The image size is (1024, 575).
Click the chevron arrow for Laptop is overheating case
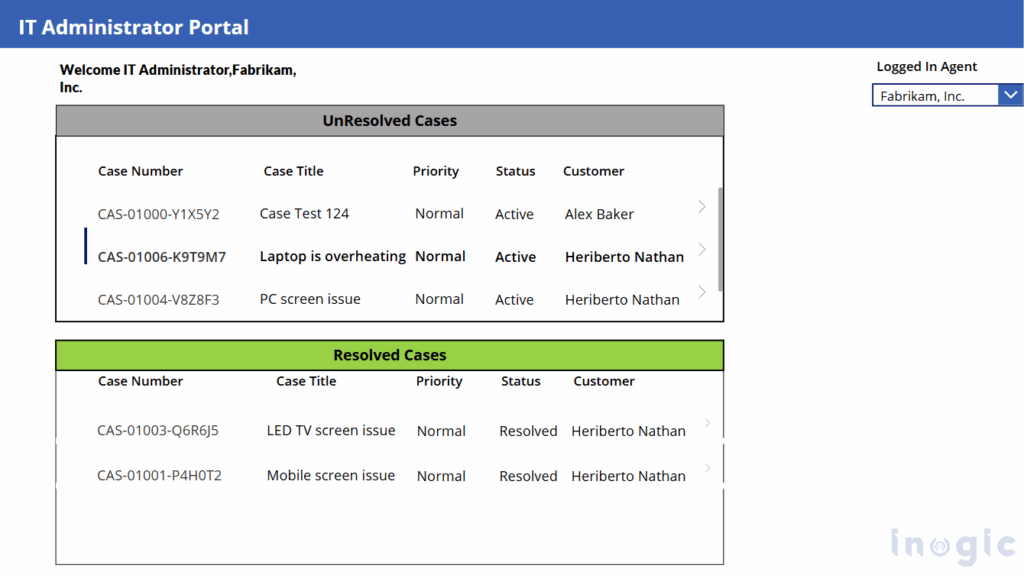(702, 249)
